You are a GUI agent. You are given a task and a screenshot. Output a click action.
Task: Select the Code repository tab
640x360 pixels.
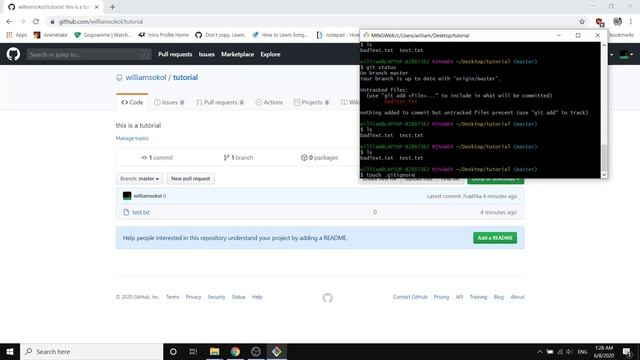132,102
